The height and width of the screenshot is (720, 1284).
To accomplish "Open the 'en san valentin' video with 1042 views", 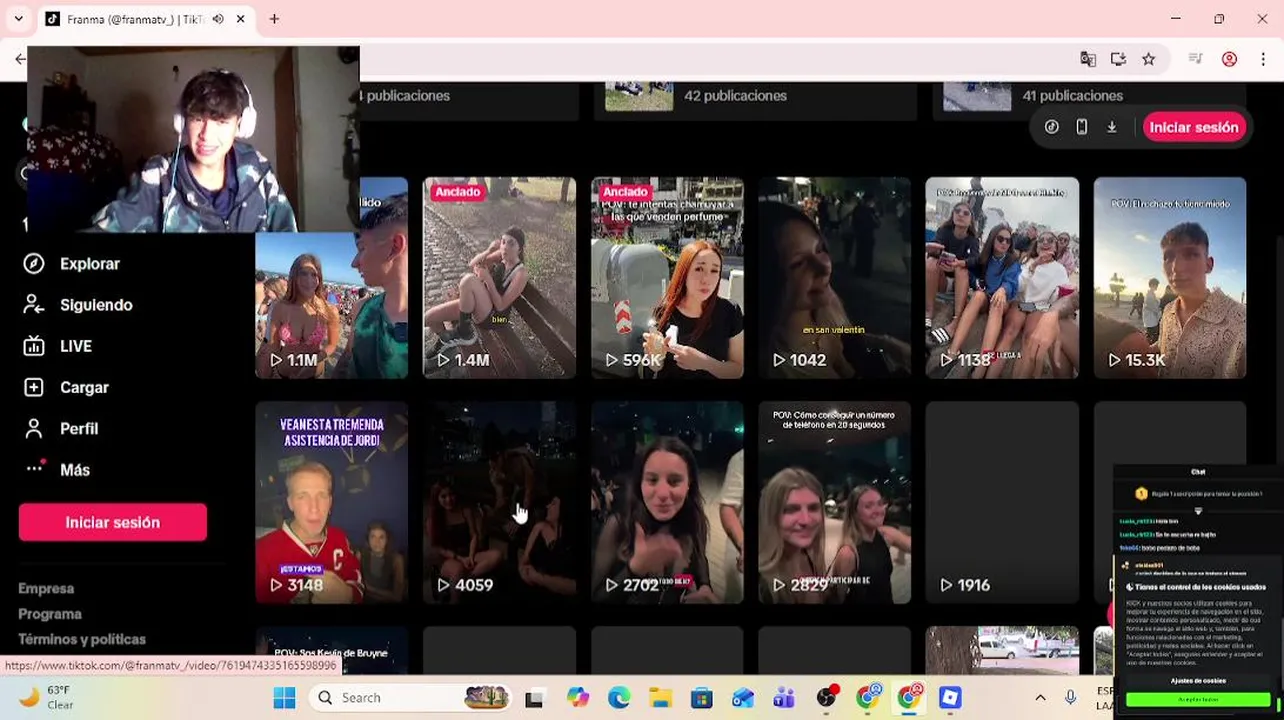I will click(x=834, y=278).
